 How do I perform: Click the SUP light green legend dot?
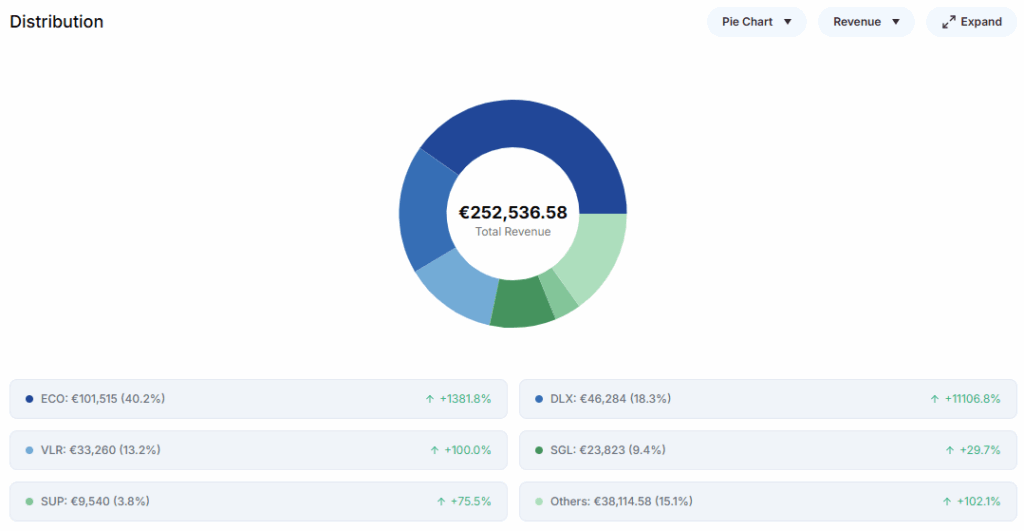click(29, 501)
